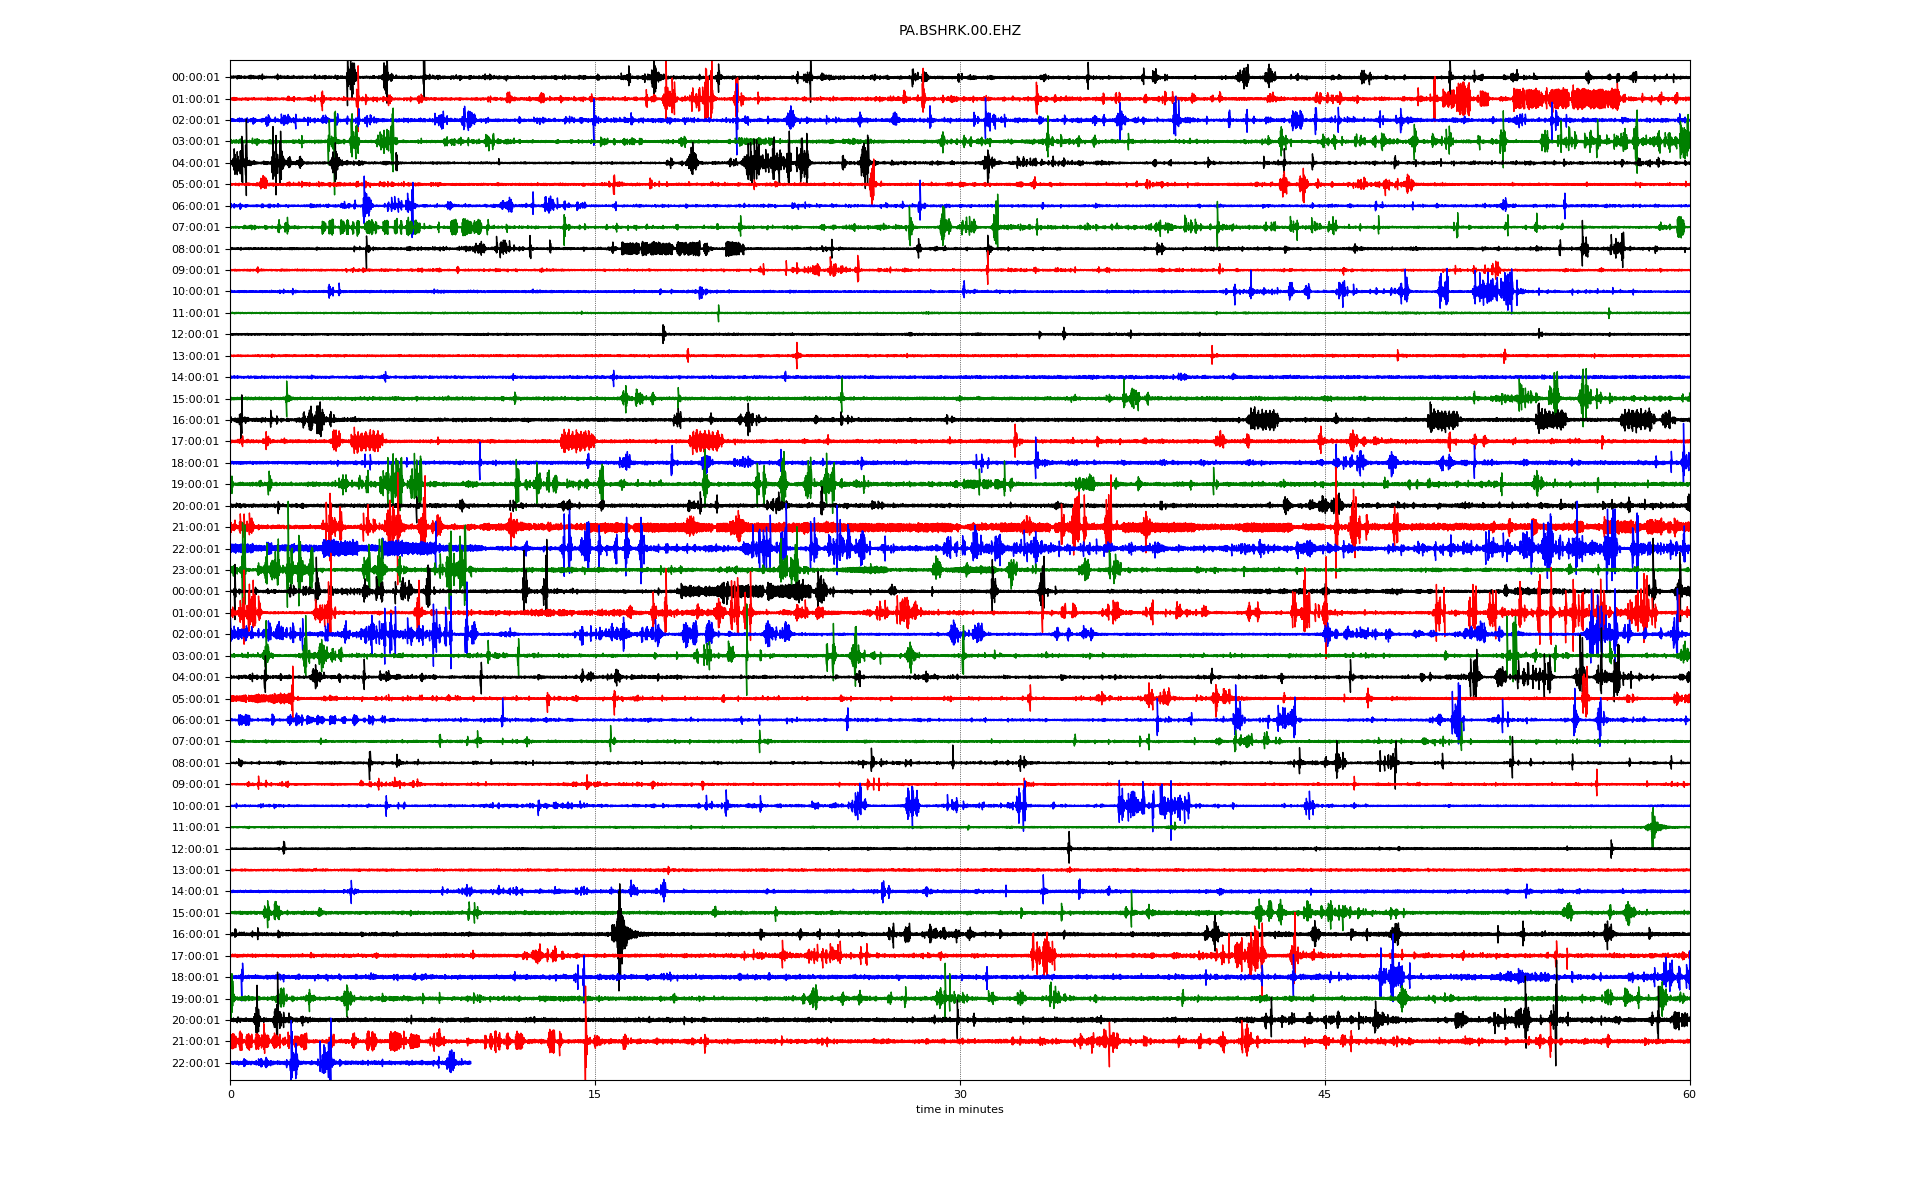The width and height of the screenshot is (1920, 1200).
Task: Click the upper 17:00:01 row label
Action: coord(195,442)
